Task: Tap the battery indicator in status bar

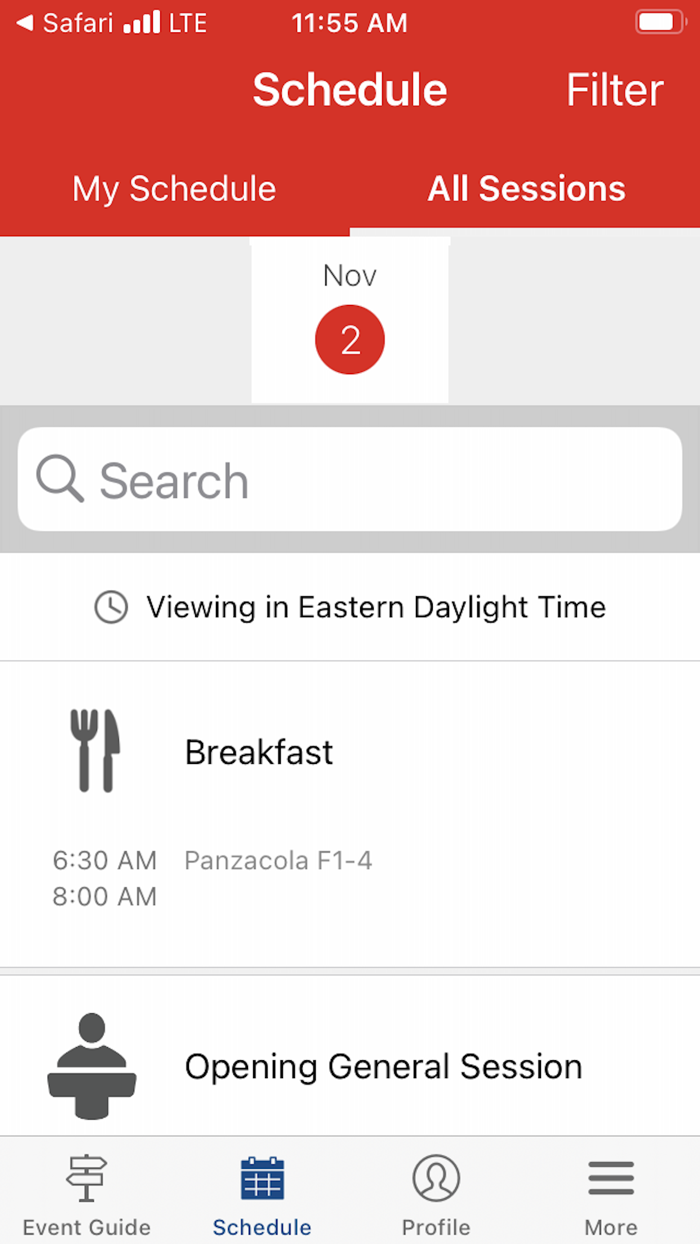Action: tap(660, 23)
